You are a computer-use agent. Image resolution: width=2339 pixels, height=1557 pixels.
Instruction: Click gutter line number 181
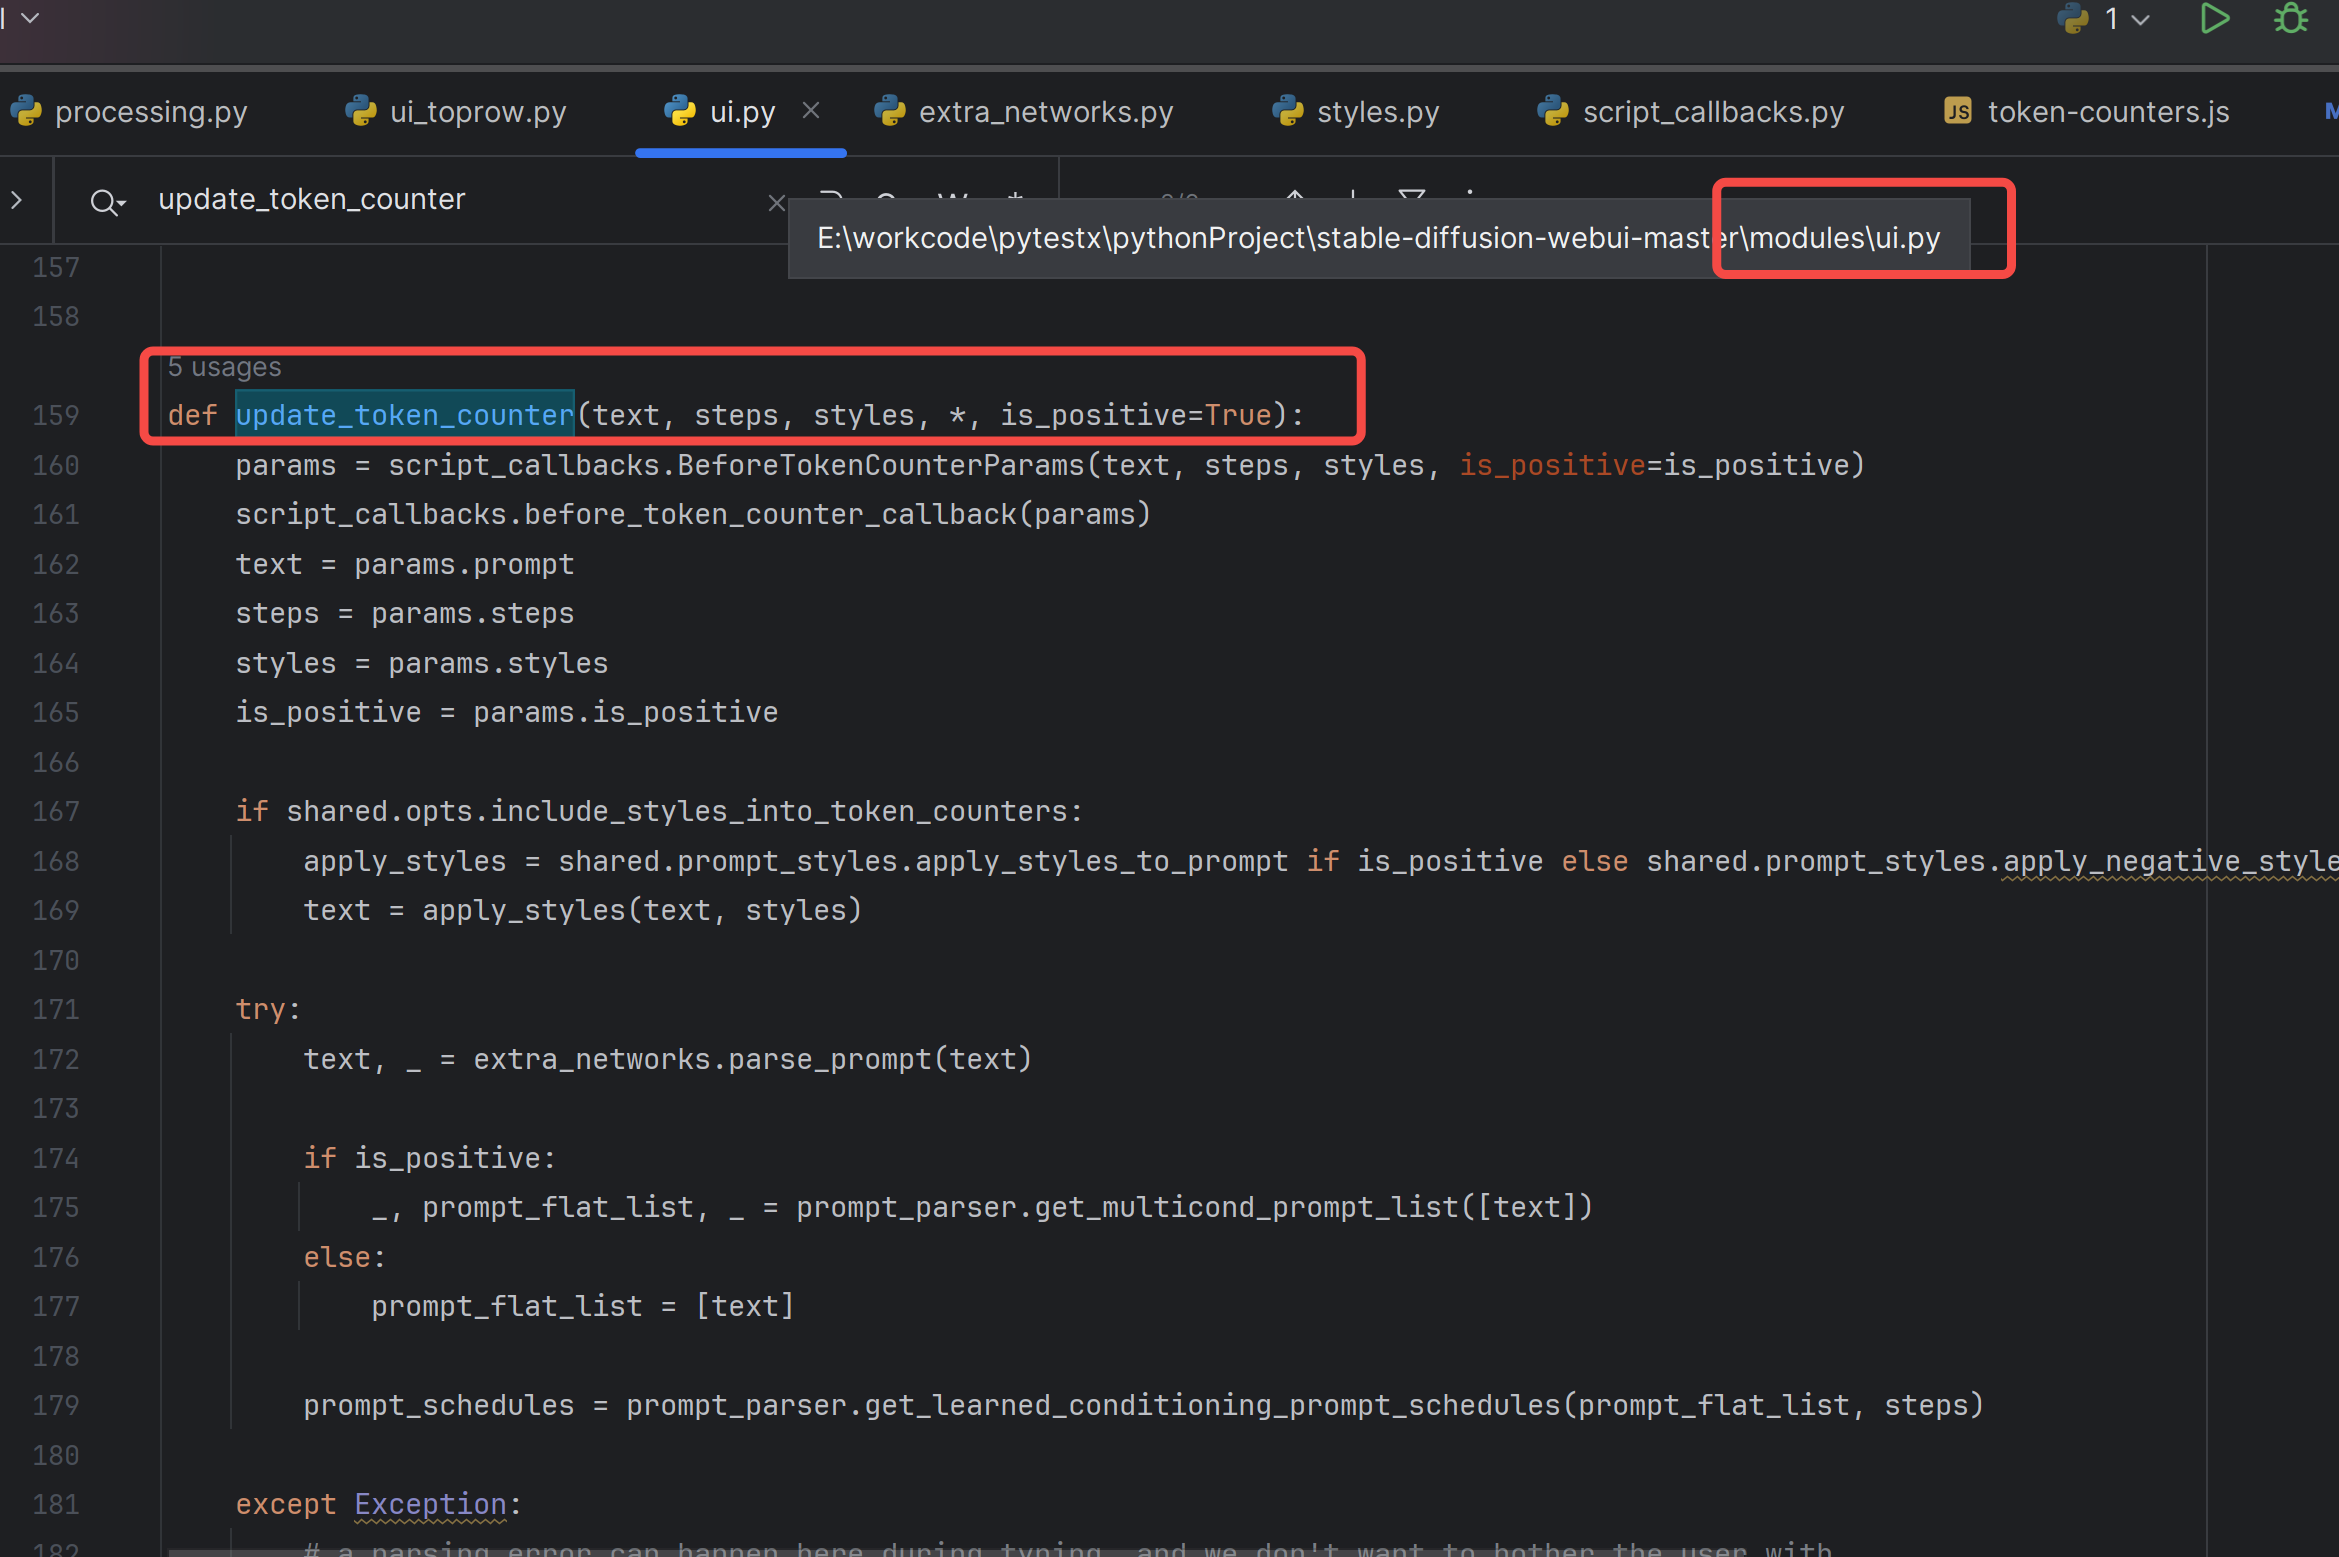(56, 1504)
